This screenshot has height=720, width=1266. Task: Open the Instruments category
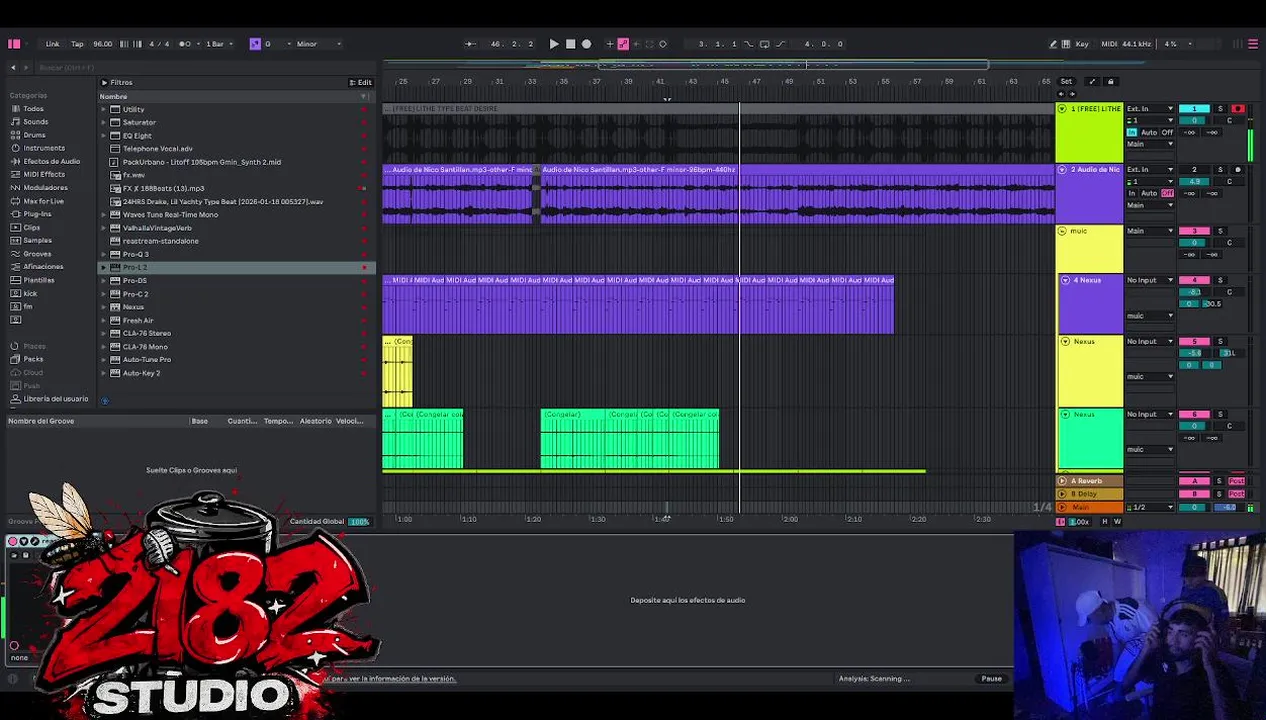pyautogui.click(x=44, y=148)
